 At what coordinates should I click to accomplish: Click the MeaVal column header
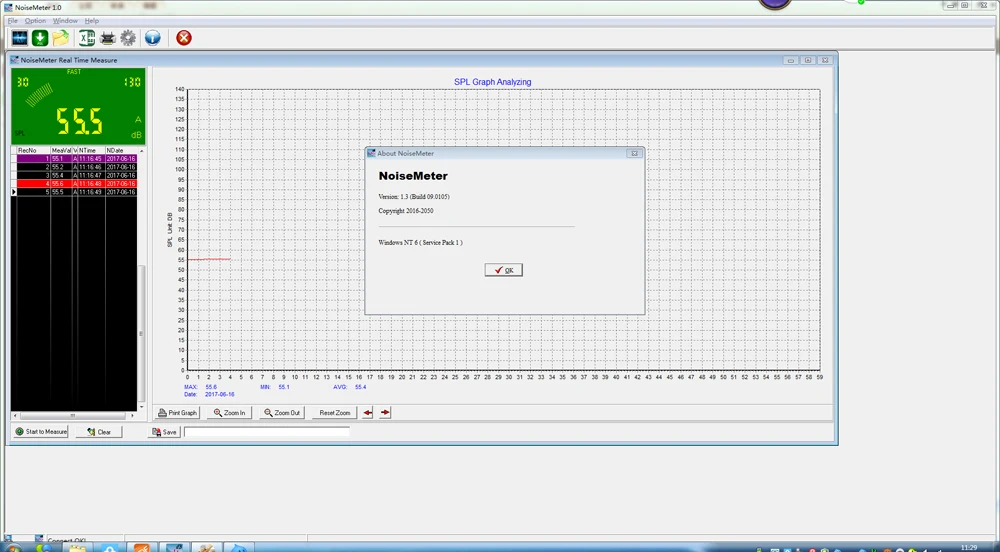click(x=61, y=150)
